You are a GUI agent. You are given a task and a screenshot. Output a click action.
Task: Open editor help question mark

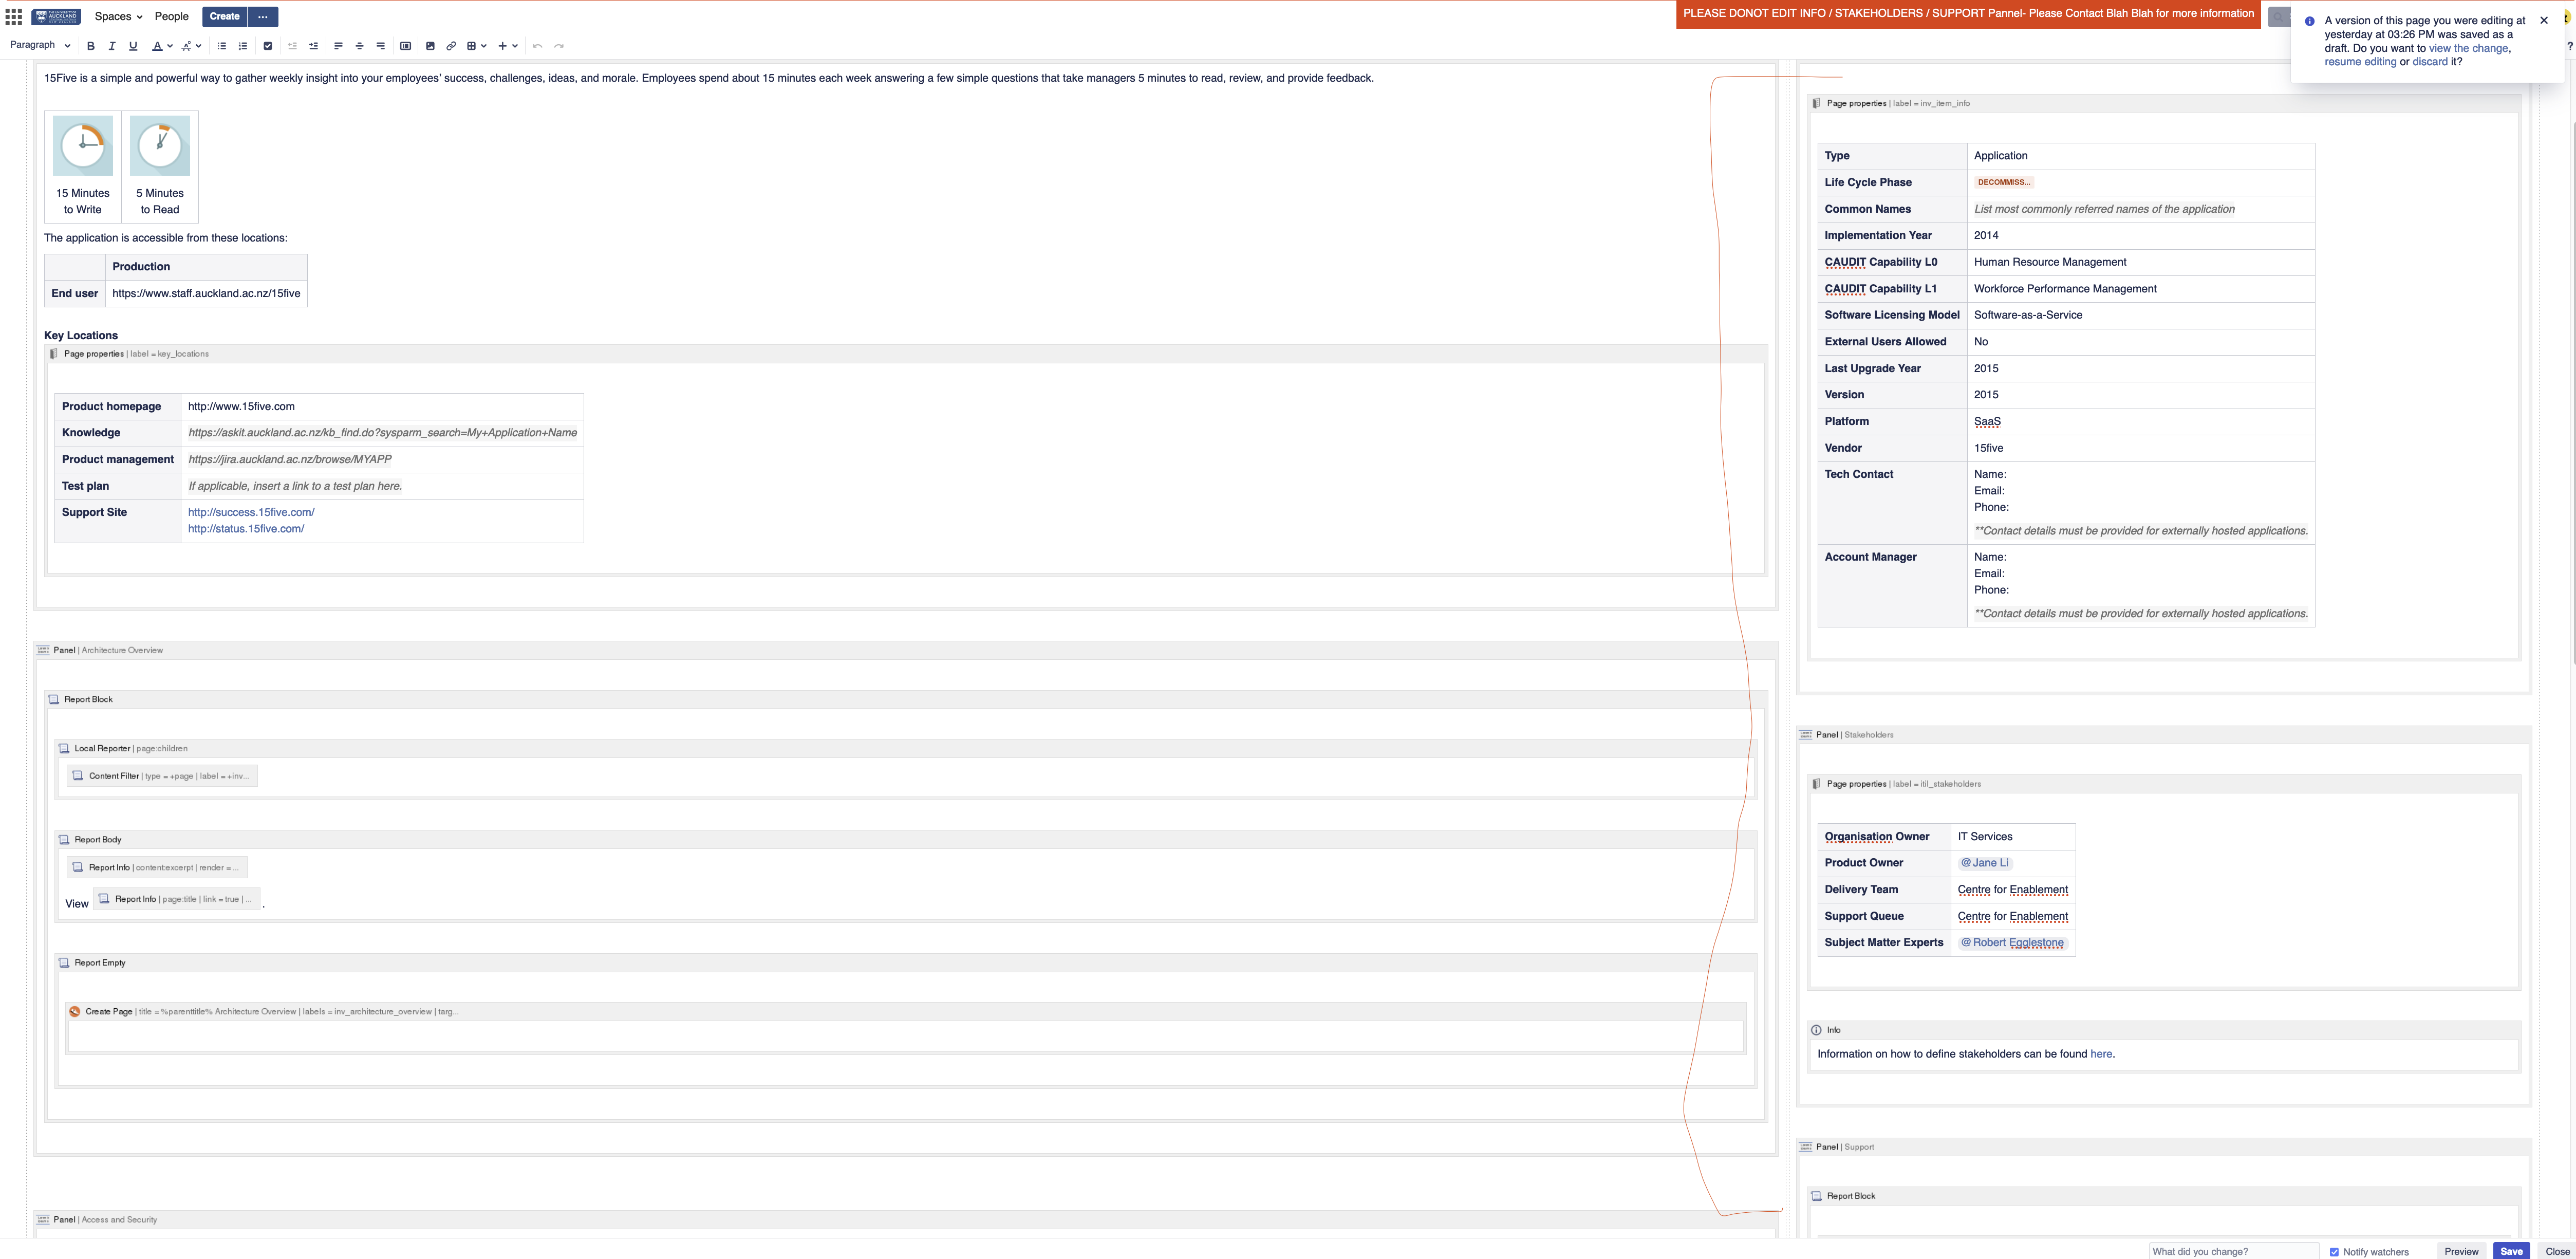2569,46
